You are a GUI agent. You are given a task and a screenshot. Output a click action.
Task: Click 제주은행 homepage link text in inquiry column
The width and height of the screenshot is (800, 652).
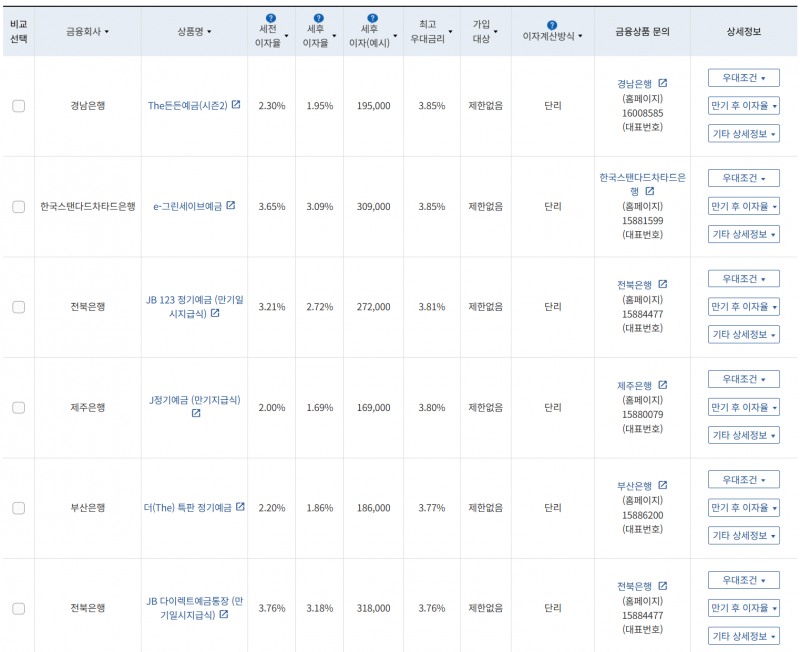634,386
